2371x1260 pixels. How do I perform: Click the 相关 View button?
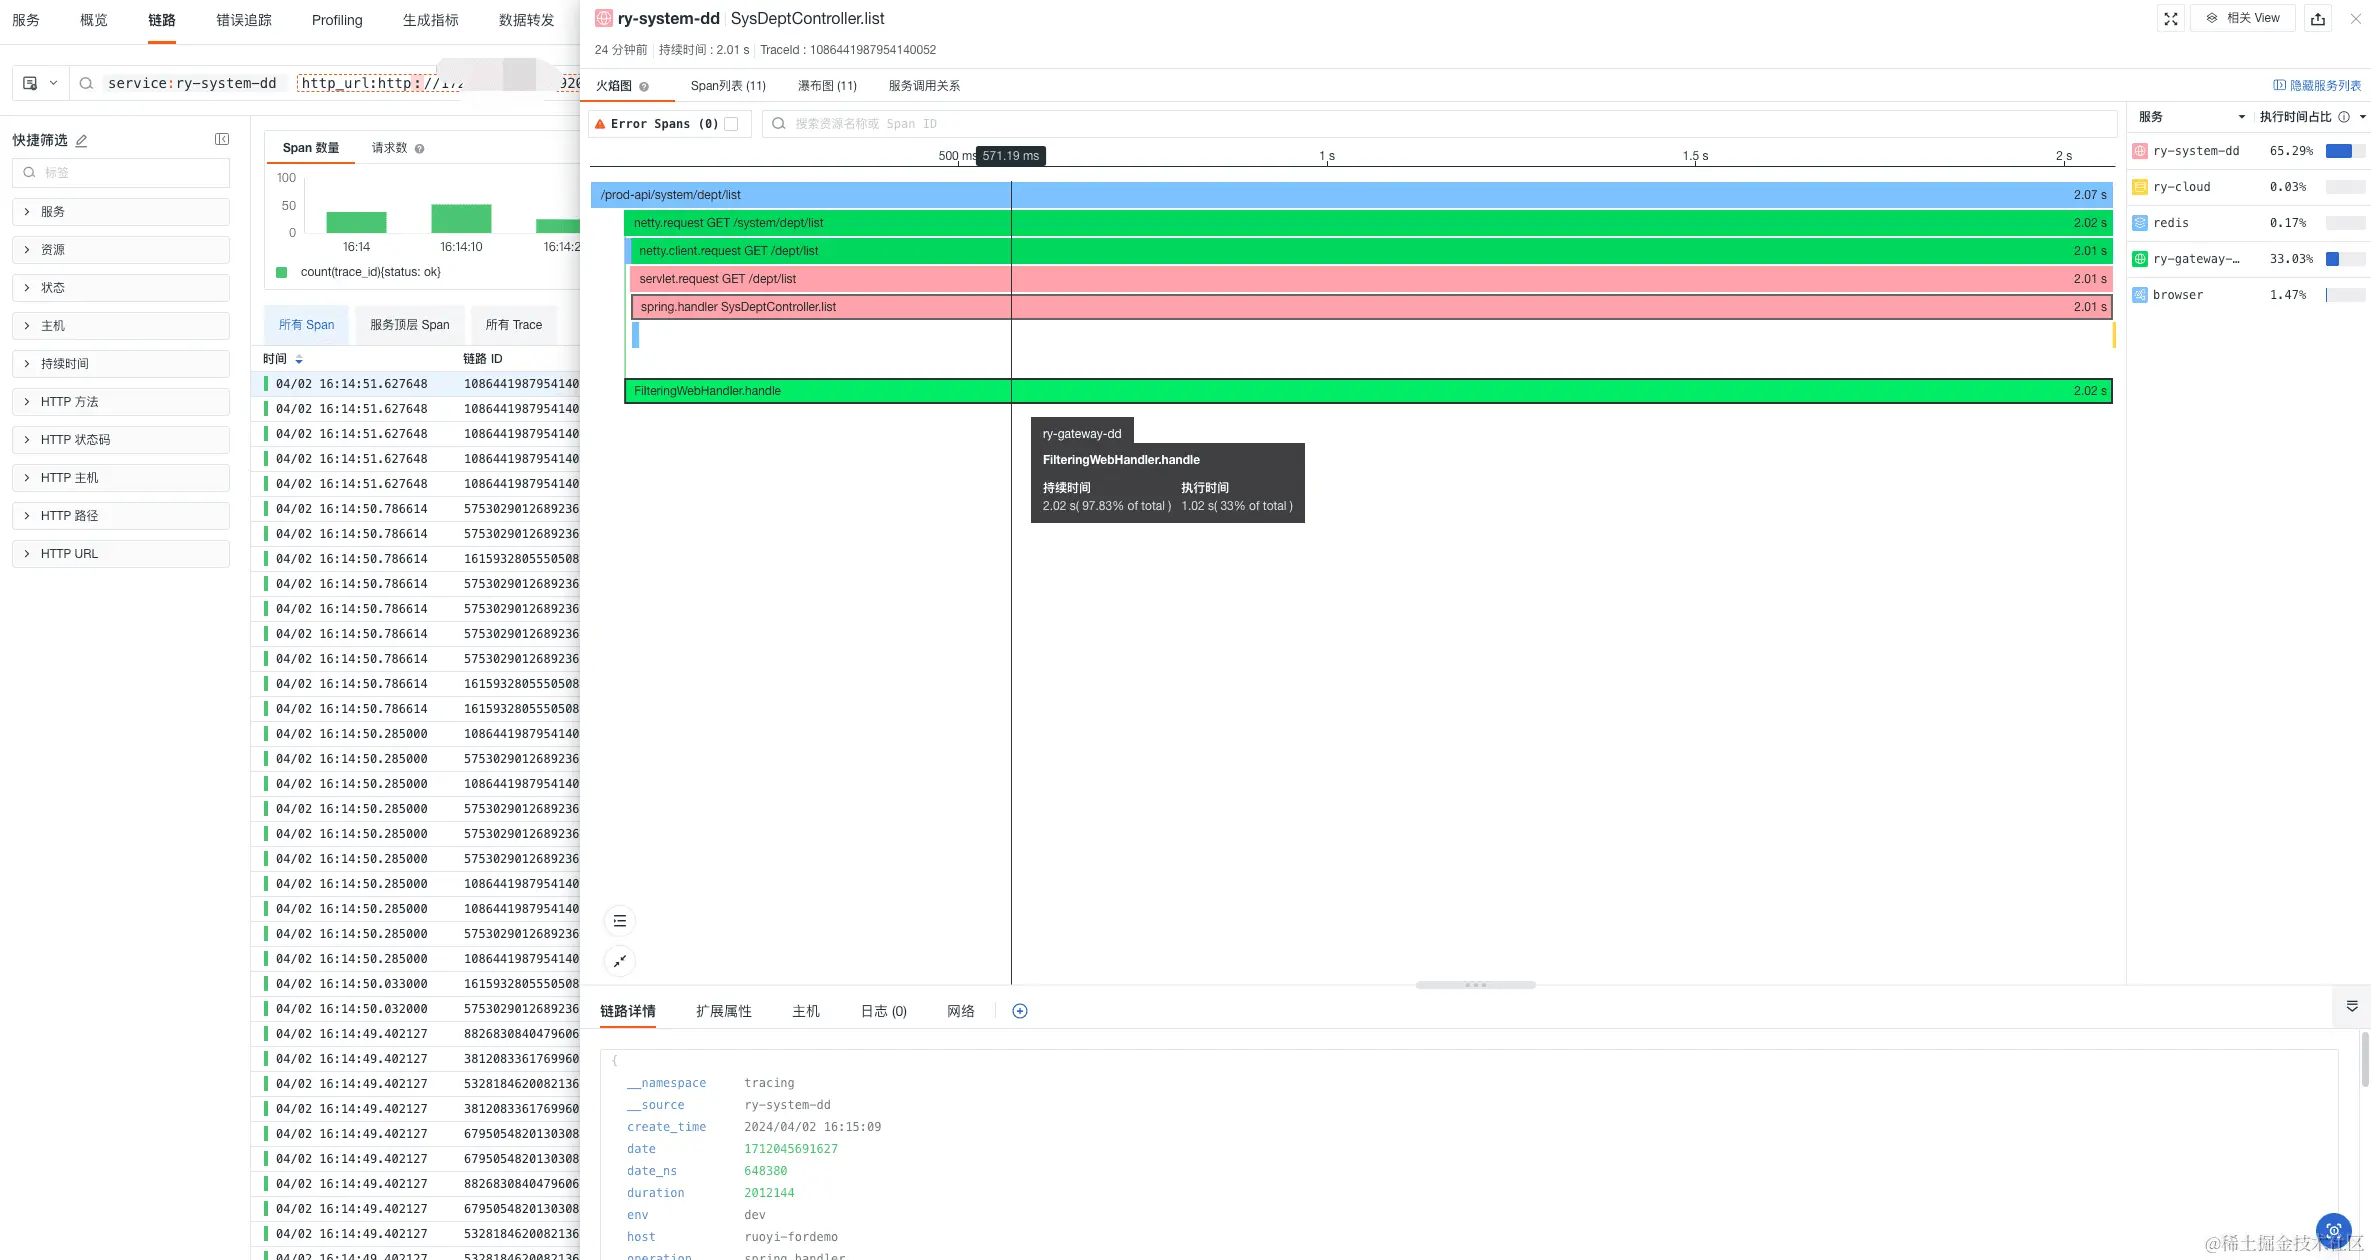(2243, 18)
